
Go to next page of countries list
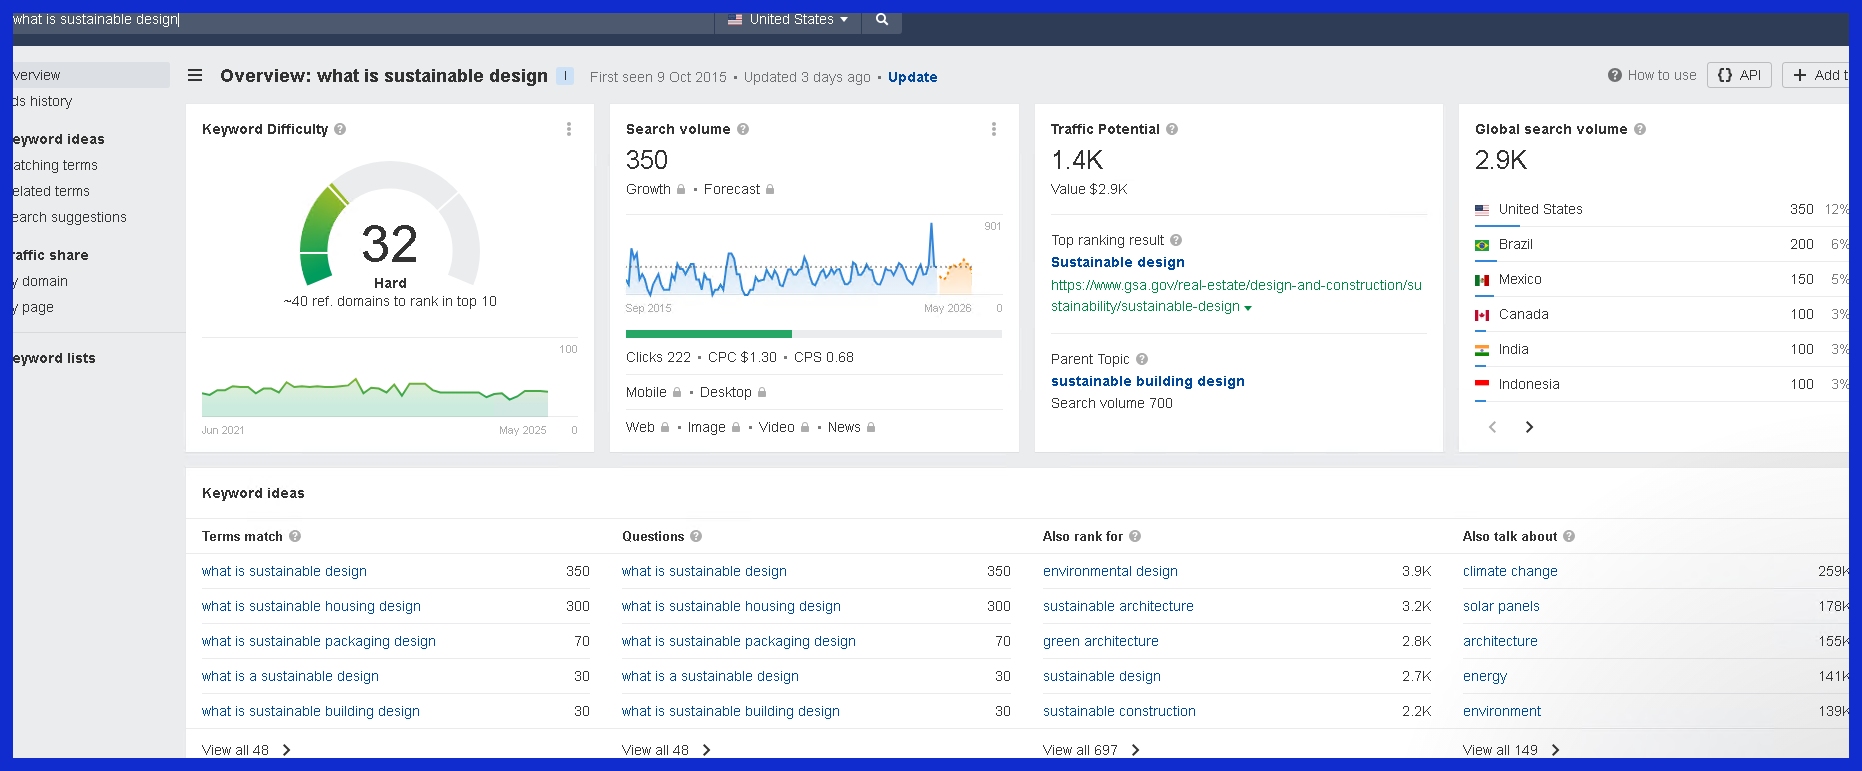tap(1529, 427)
